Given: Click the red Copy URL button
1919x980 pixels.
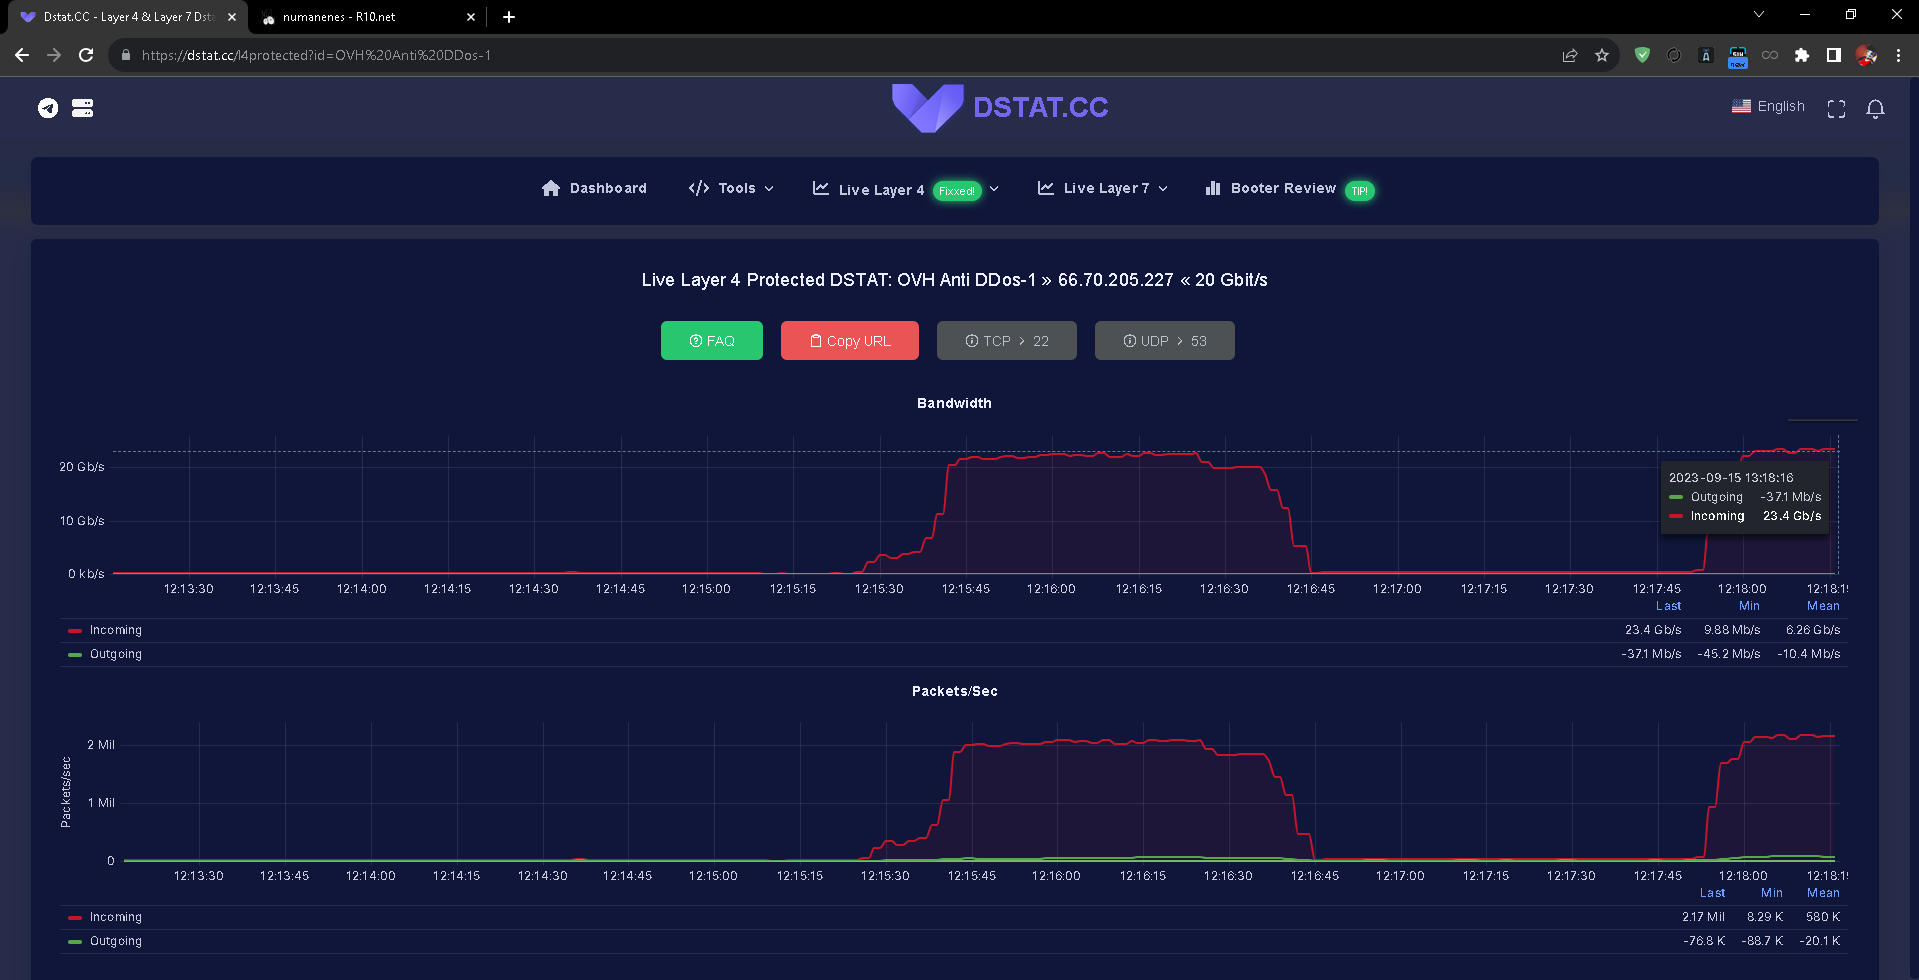Looking at the screenshot, I should [x=850, y=340].
